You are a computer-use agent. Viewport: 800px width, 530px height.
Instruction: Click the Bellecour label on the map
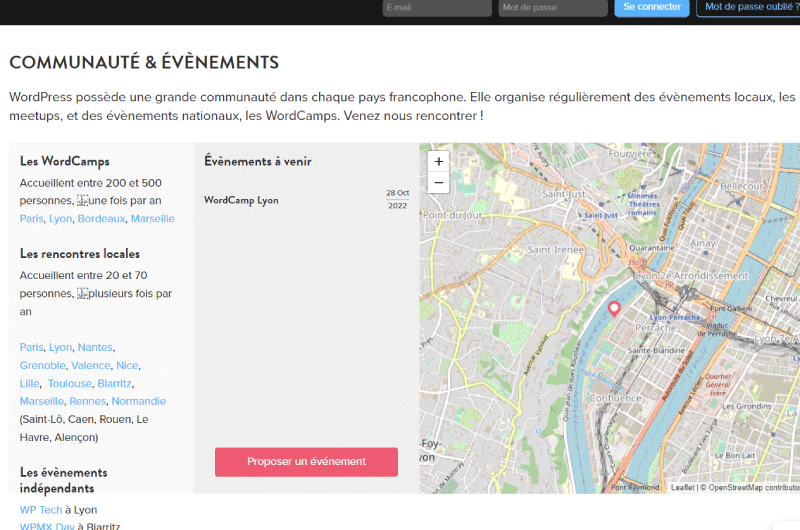741,186
